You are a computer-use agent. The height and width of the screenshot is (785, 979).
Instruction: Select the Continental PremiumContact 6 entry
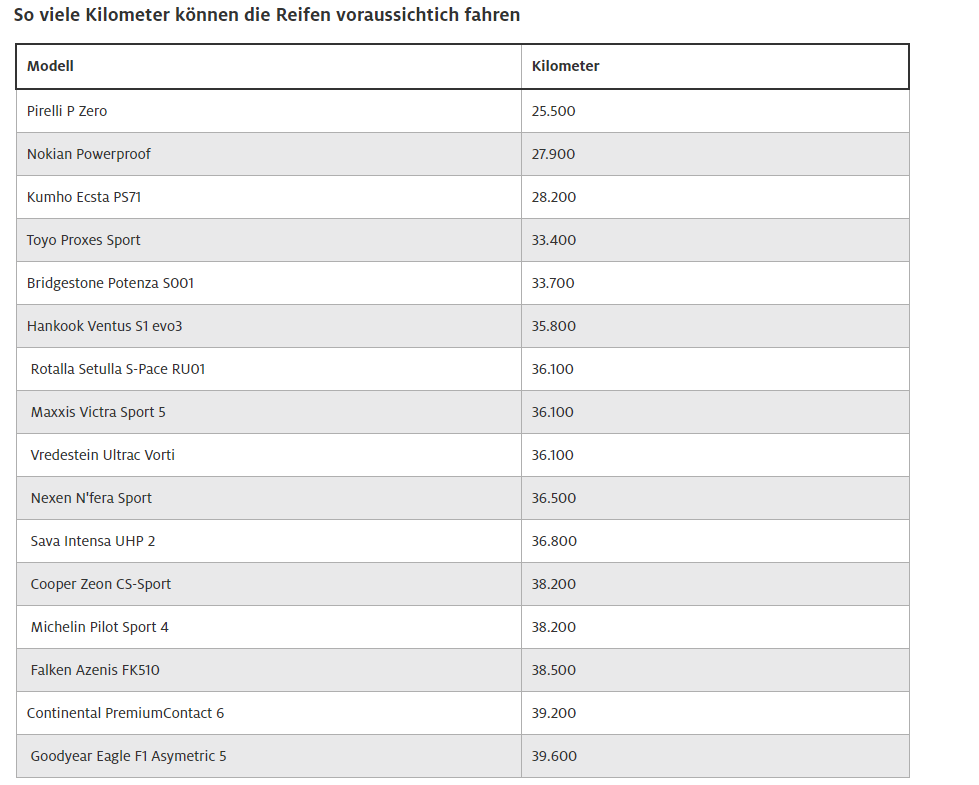point(125,713)
